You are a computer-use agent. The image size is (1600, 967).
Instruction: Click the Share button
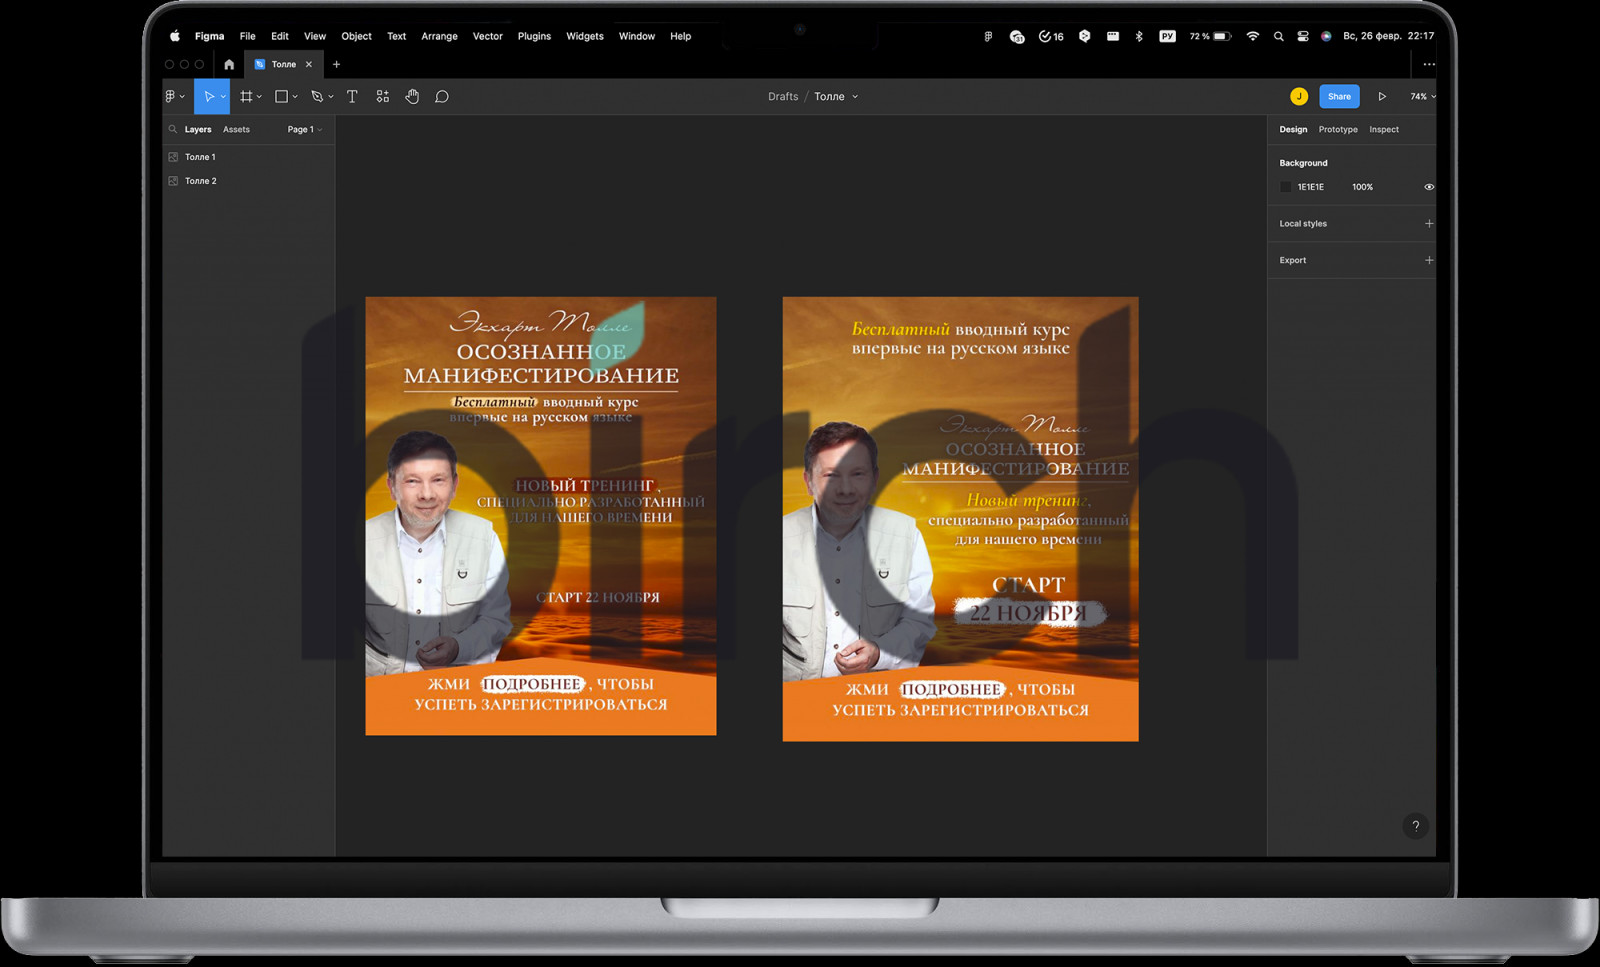1339,97
